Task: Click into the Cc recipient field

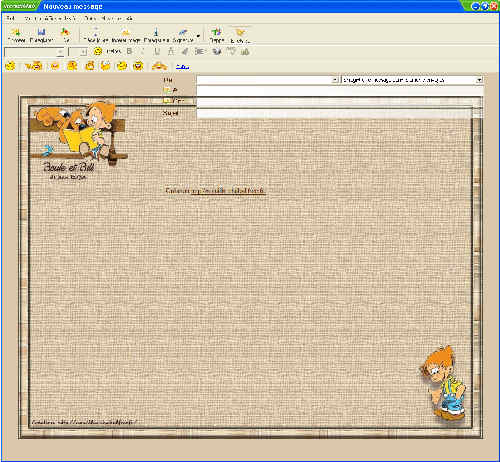Action: (x=340, y=102)
